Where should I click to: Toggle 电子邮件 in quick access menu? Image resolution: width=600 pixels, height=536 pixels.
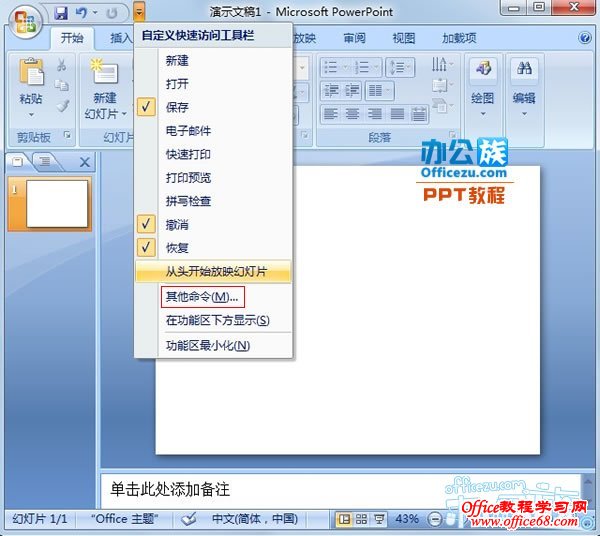[214, 131]
